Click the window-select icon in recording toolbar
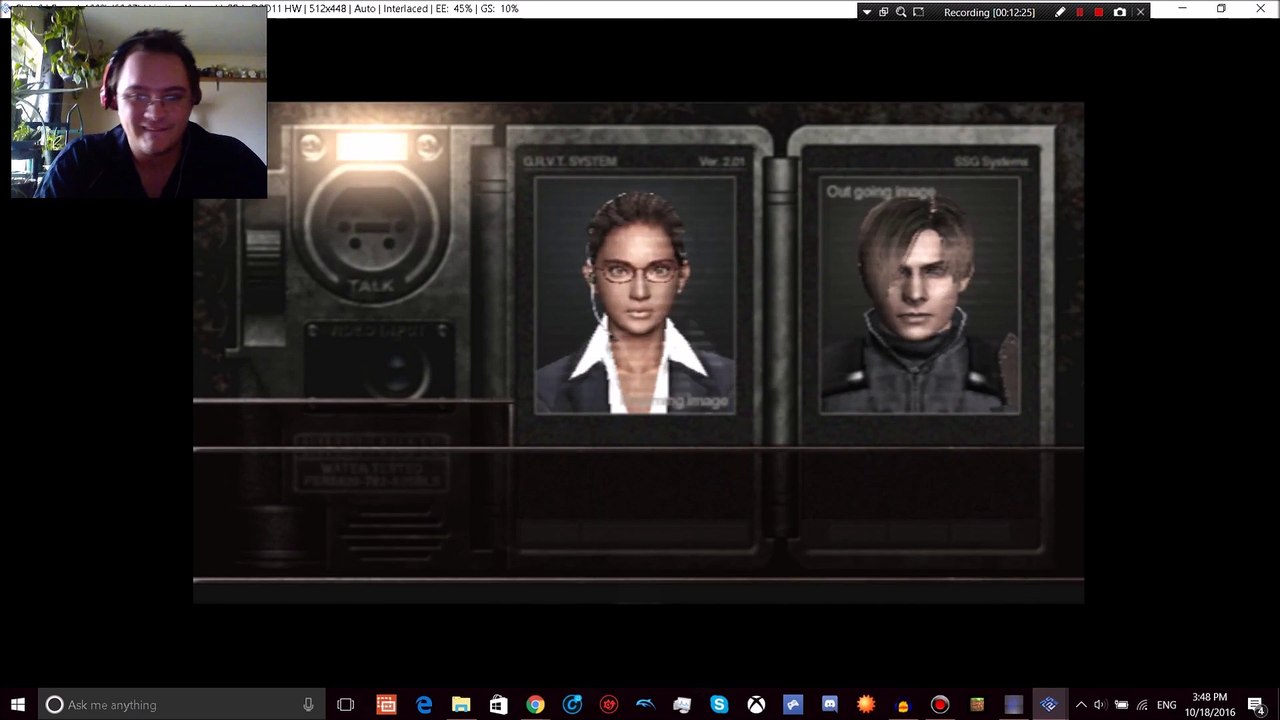 click(884, 12)
